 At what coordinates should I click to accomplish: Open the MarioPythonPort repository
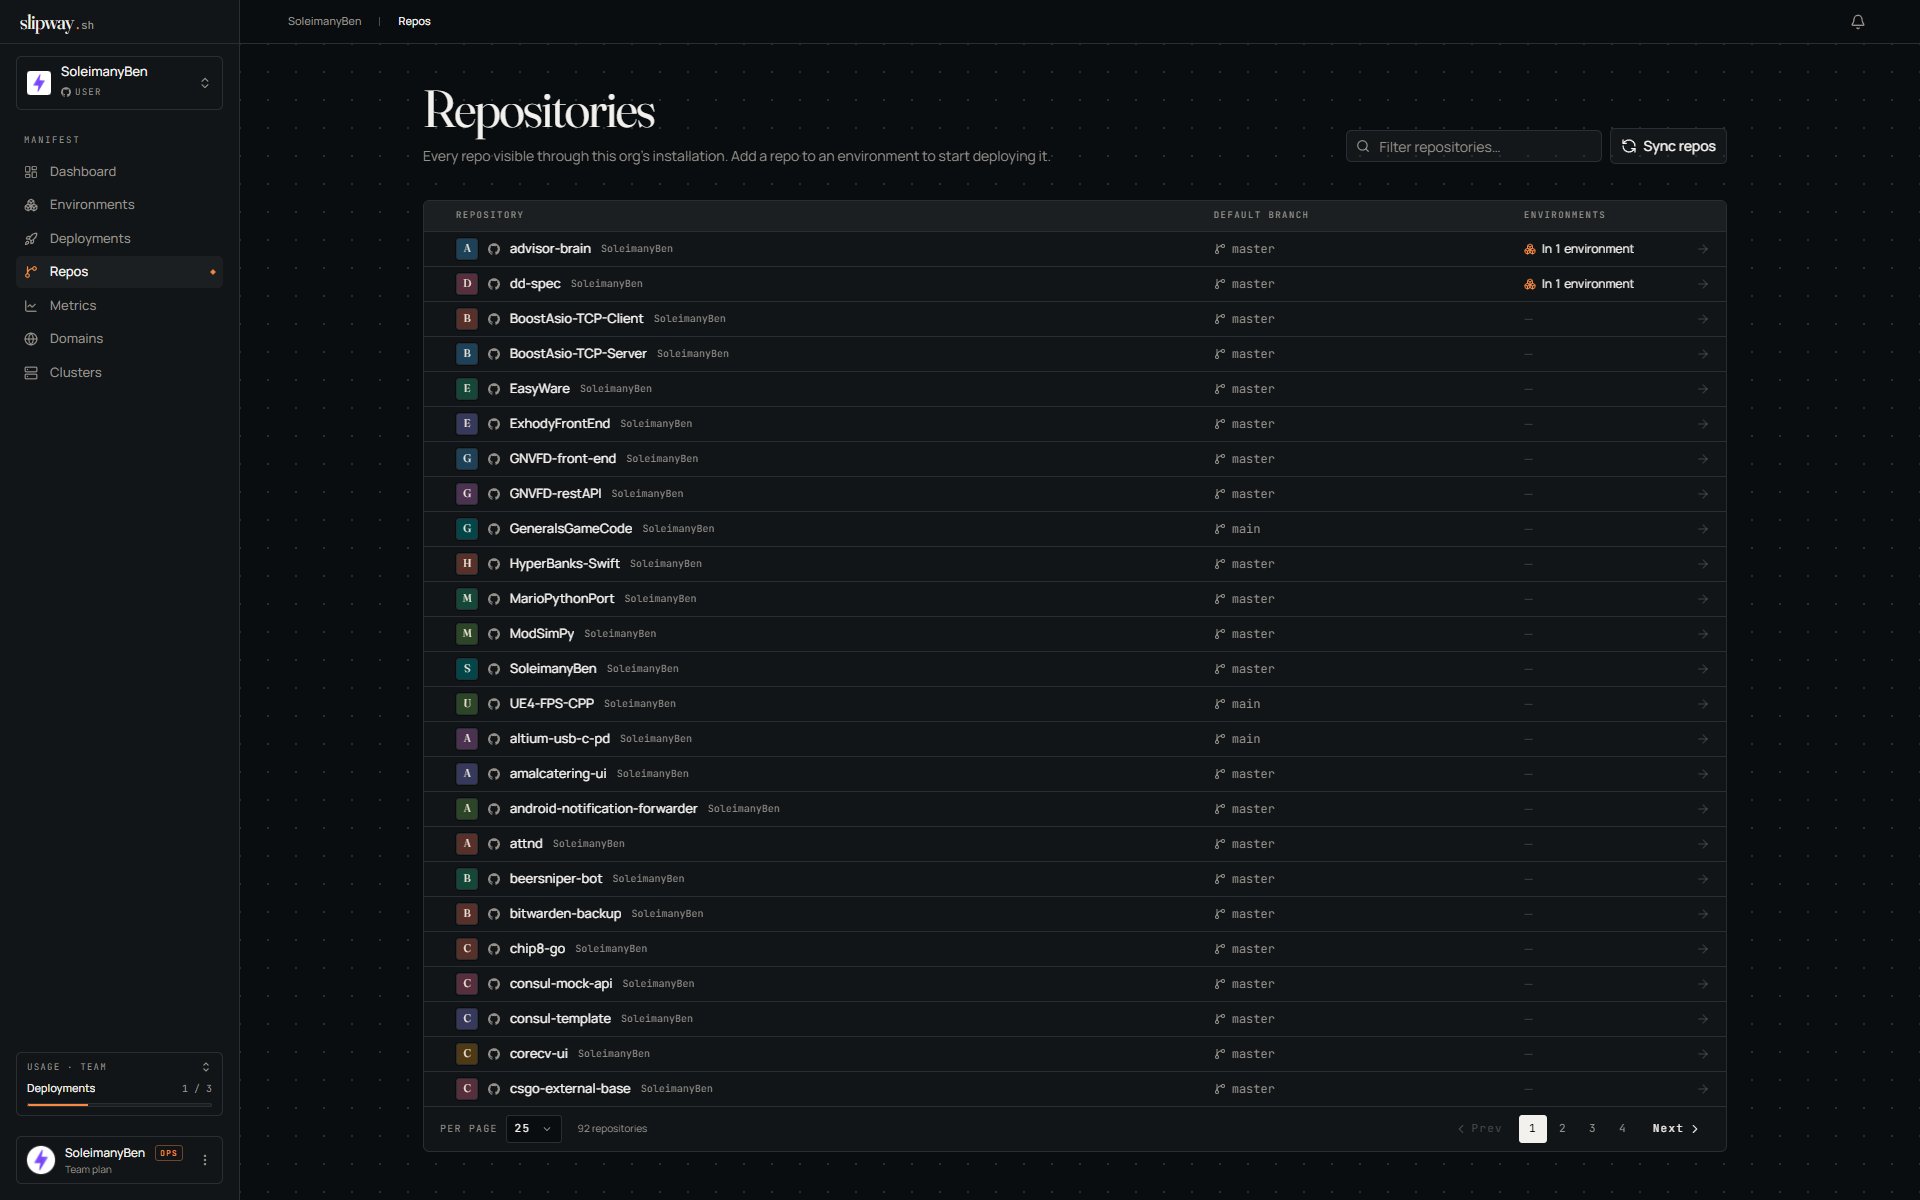[561, 599]
